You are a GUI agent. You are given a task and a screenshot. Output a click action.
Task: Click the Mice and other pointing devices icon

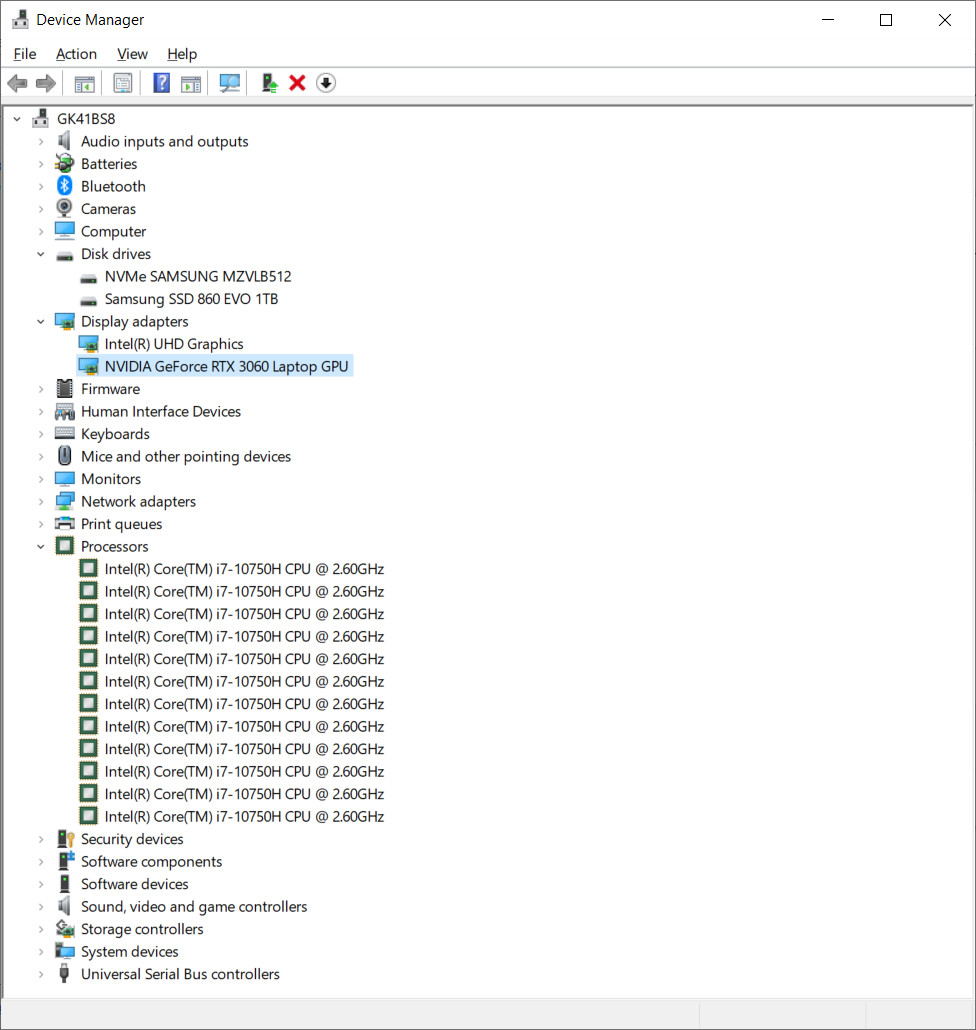(64, 456)
